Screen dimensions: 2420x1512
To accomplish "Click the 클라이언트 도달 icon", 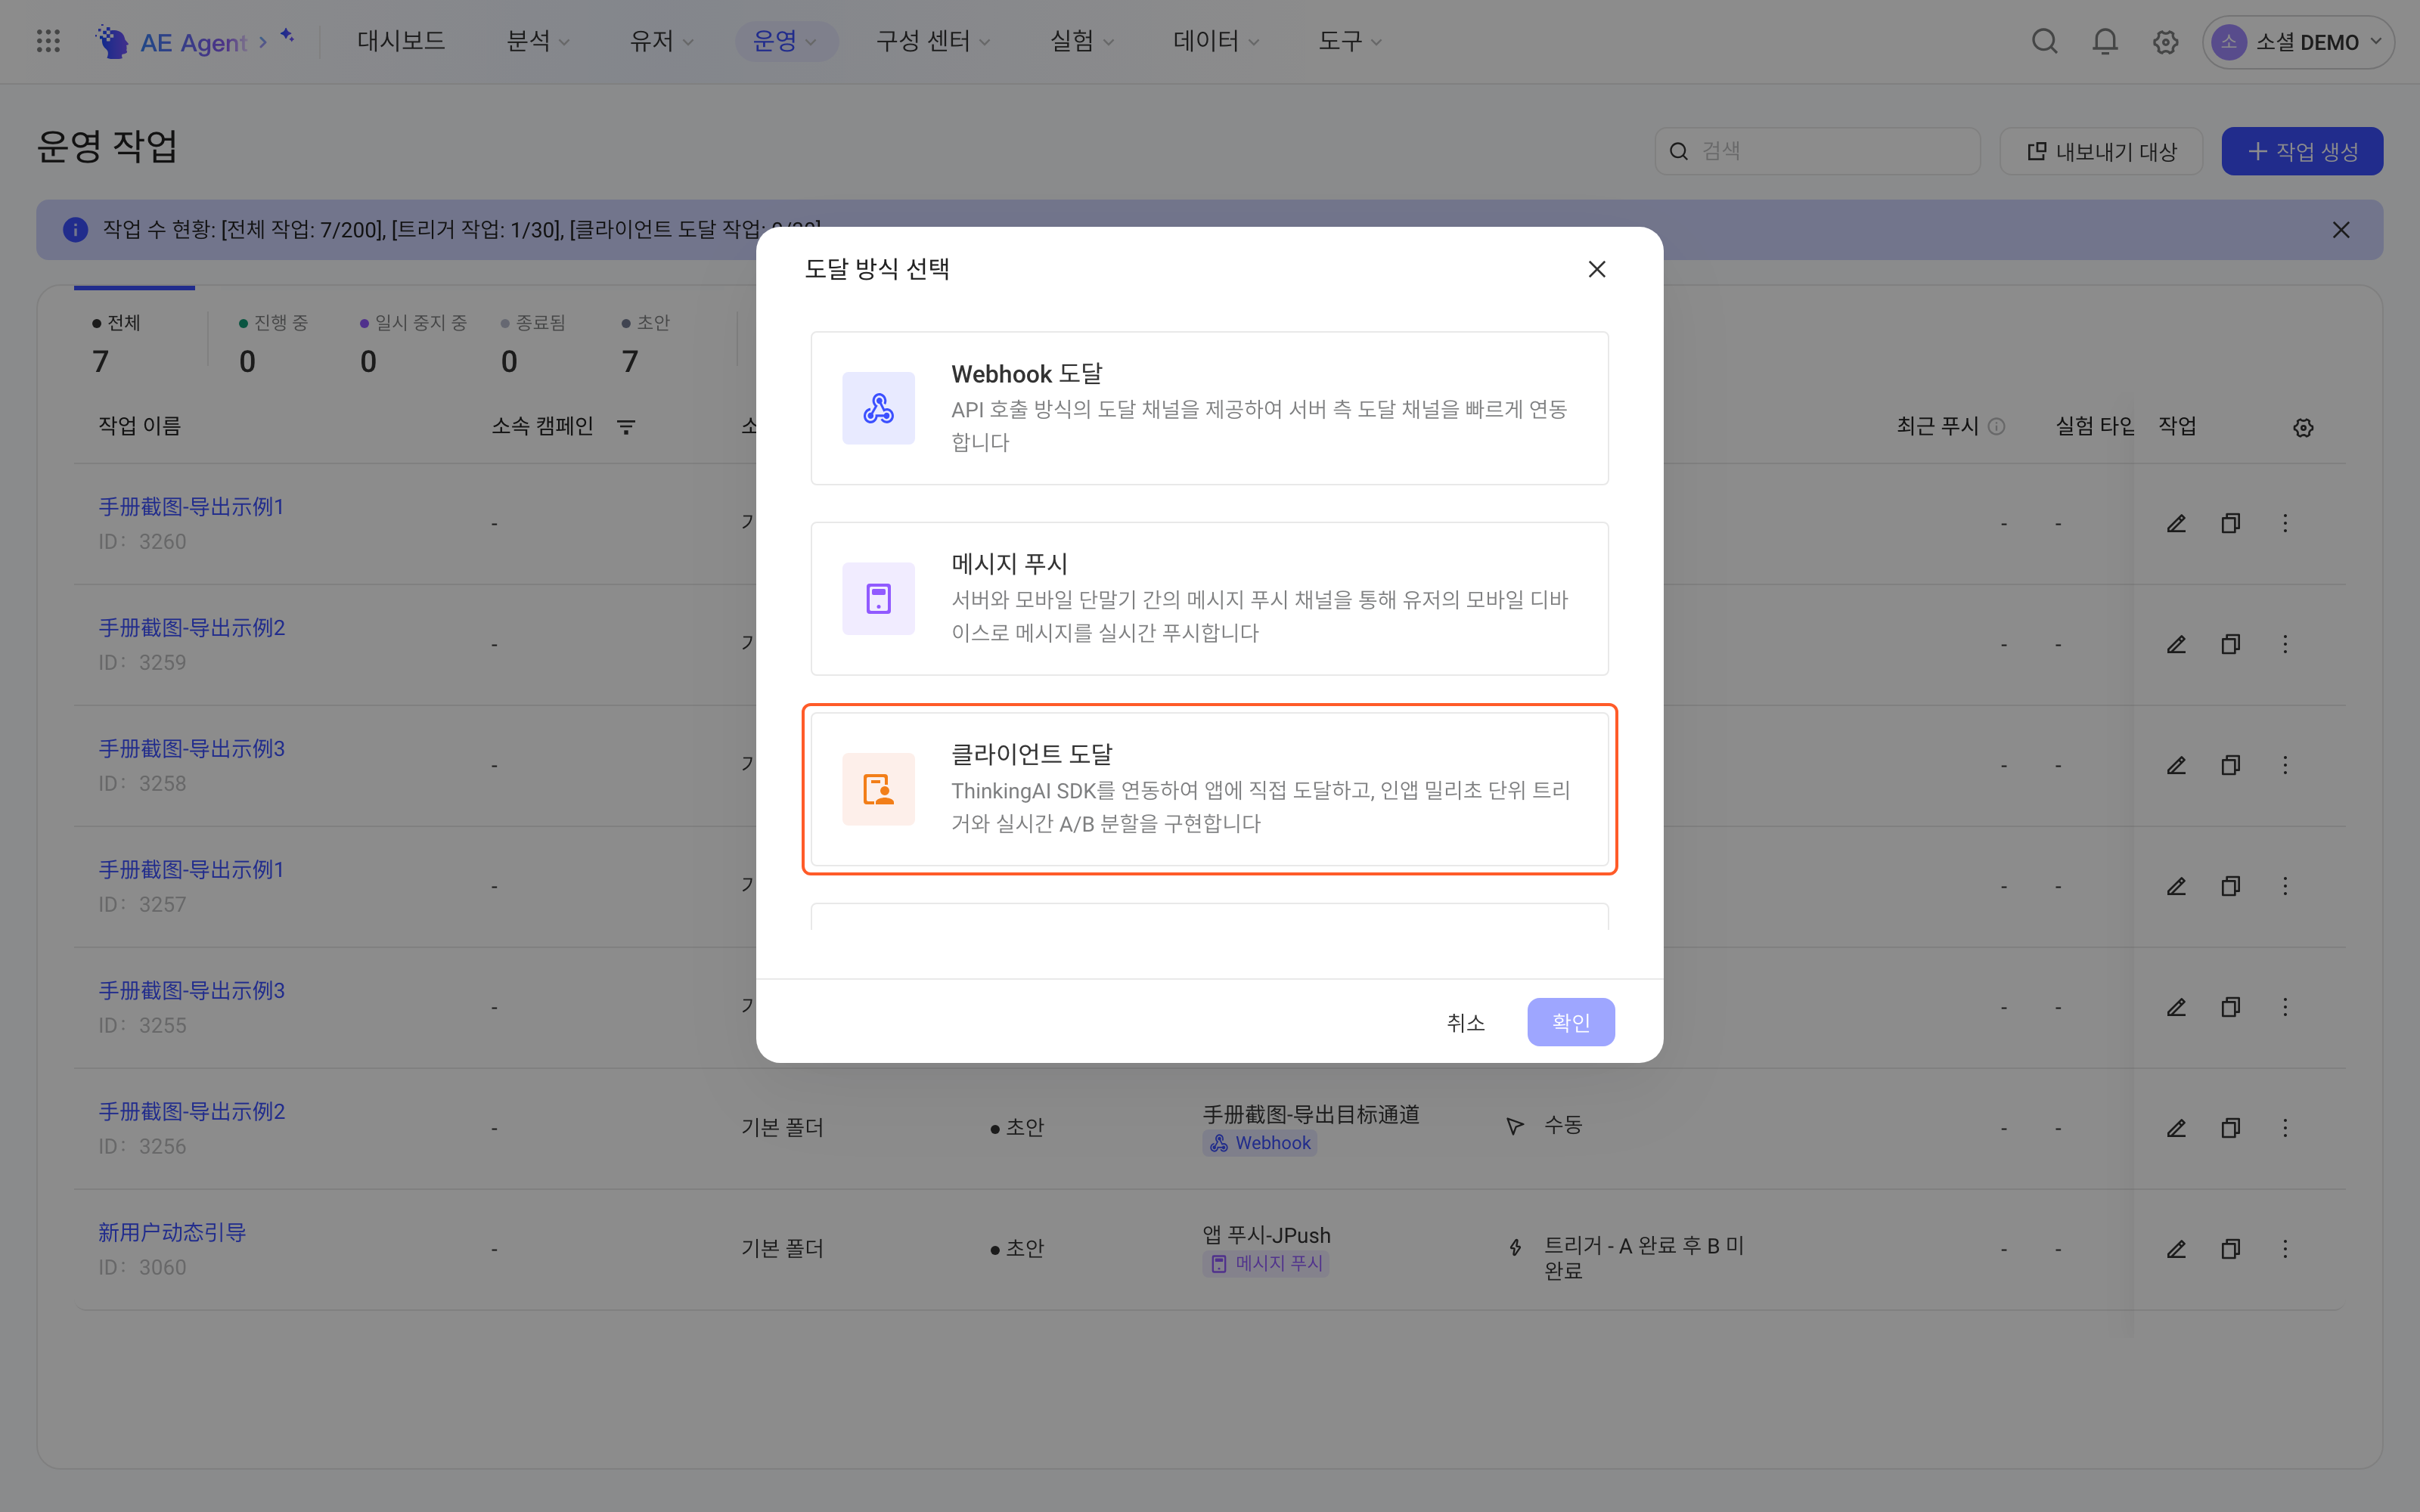I will (x=878, y=789).
